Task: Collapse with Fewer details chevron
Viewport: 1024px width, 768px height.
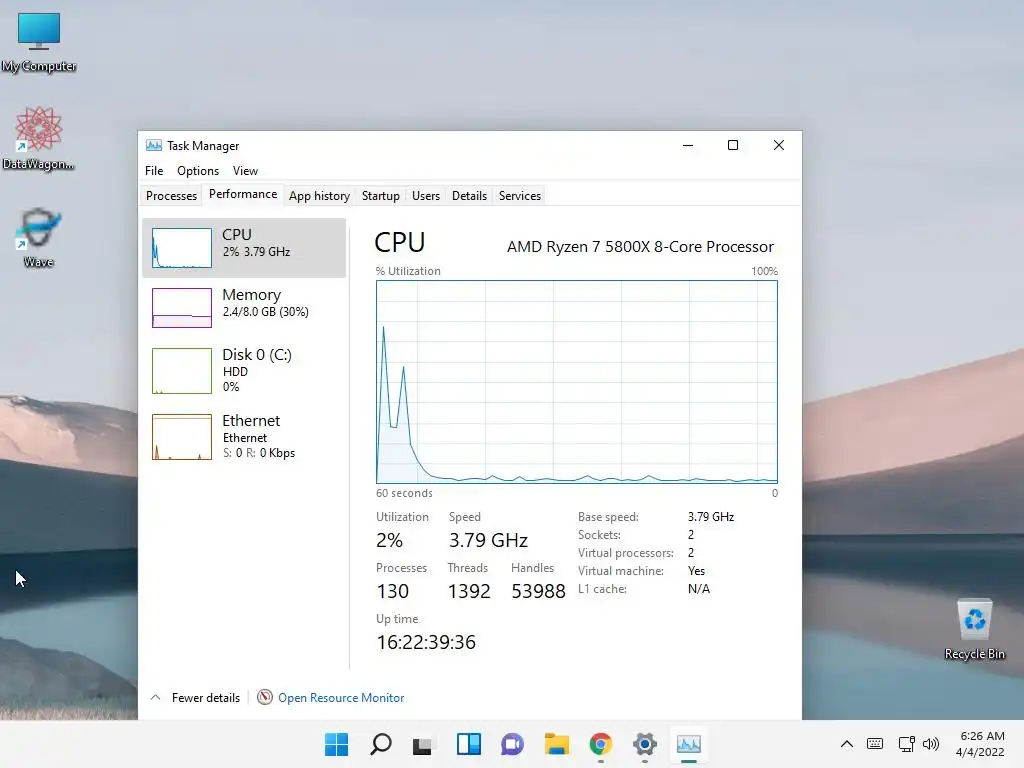Action: point(155,697)
